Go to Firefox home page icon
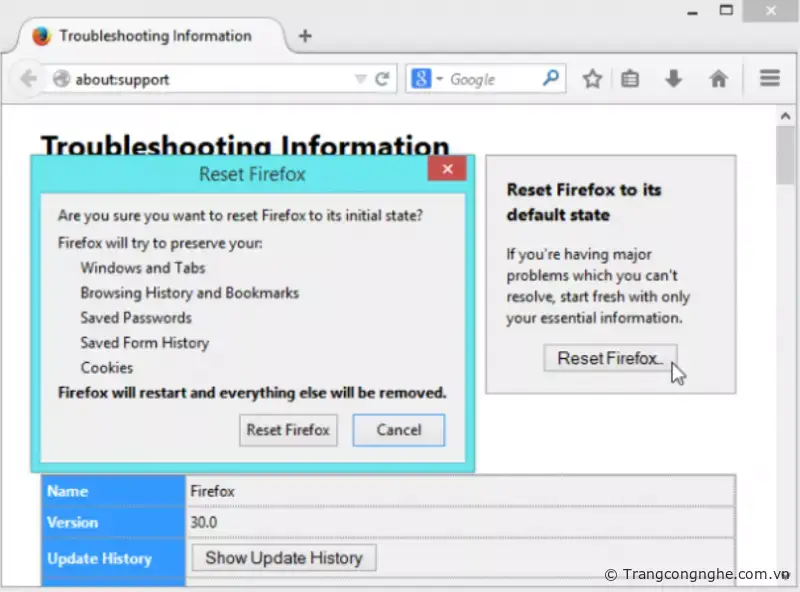 pos(718,79)
